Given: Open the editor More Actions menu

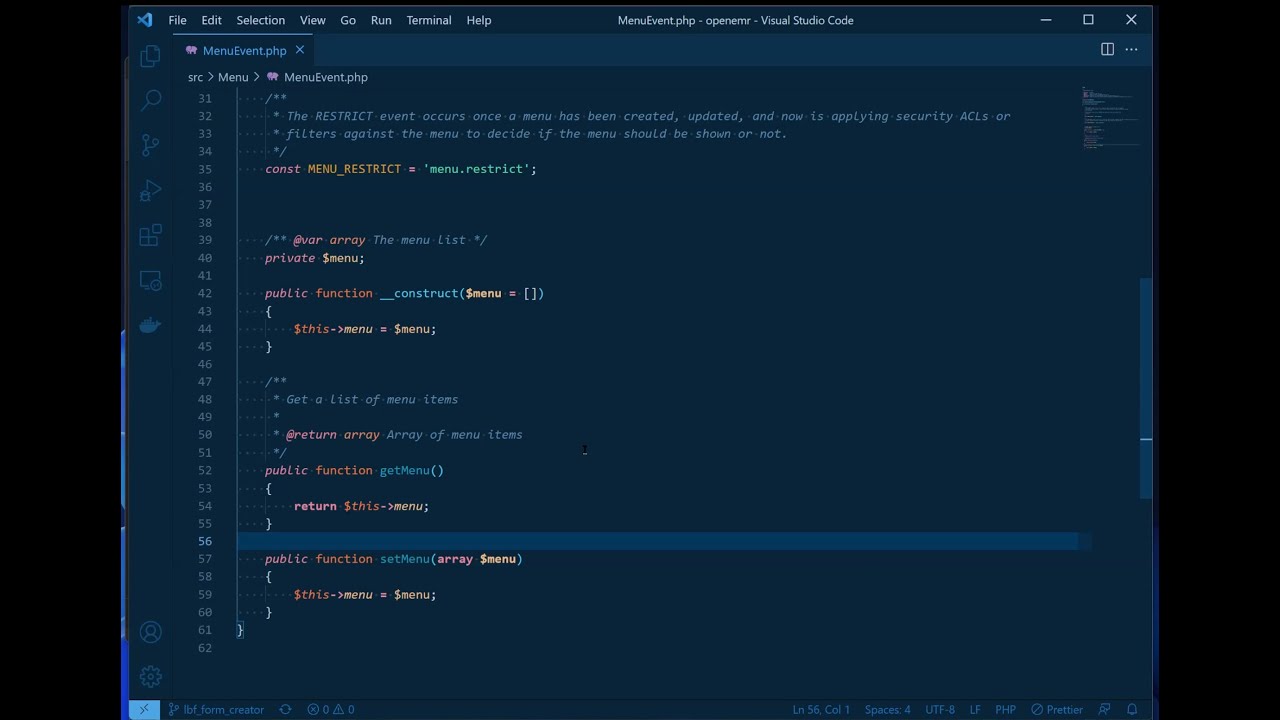Looking at the screenshot, I should pos(1131,49).
